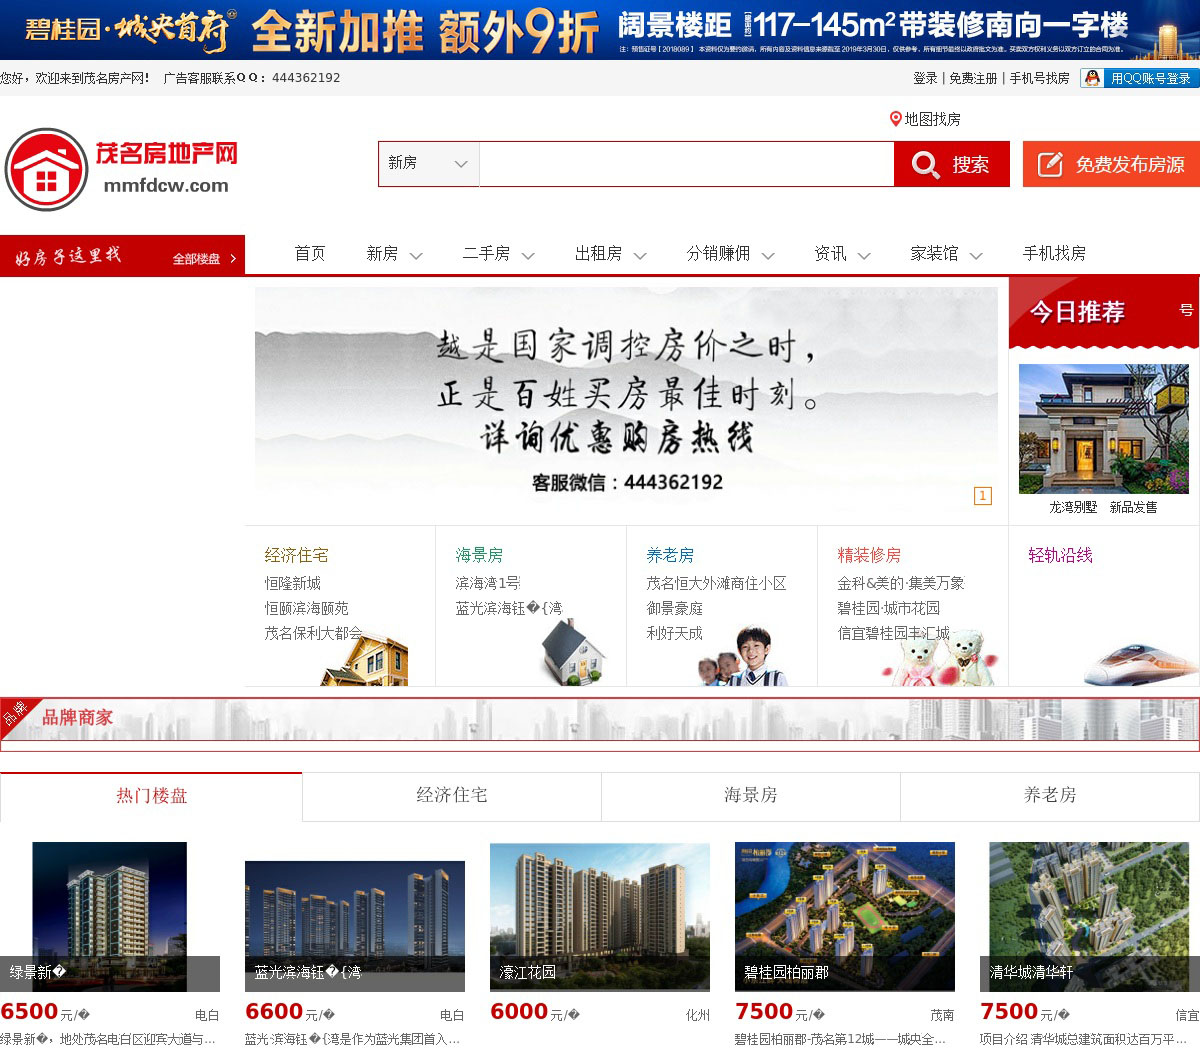Open 龙湾别墅 recommended villa thumbnail
Image resolution: width=1200 pixels, height=1063 pixels.
[x=1104, y=429]
